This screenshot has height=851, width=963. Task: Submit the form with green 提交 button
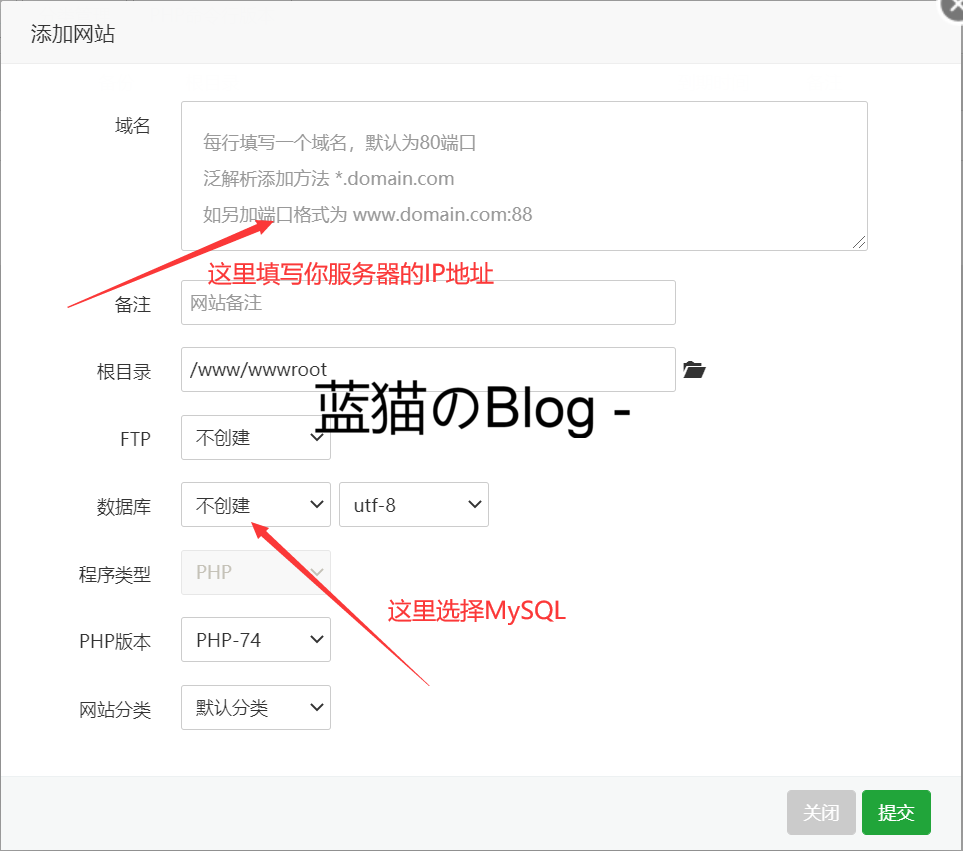tap(896, 812)
